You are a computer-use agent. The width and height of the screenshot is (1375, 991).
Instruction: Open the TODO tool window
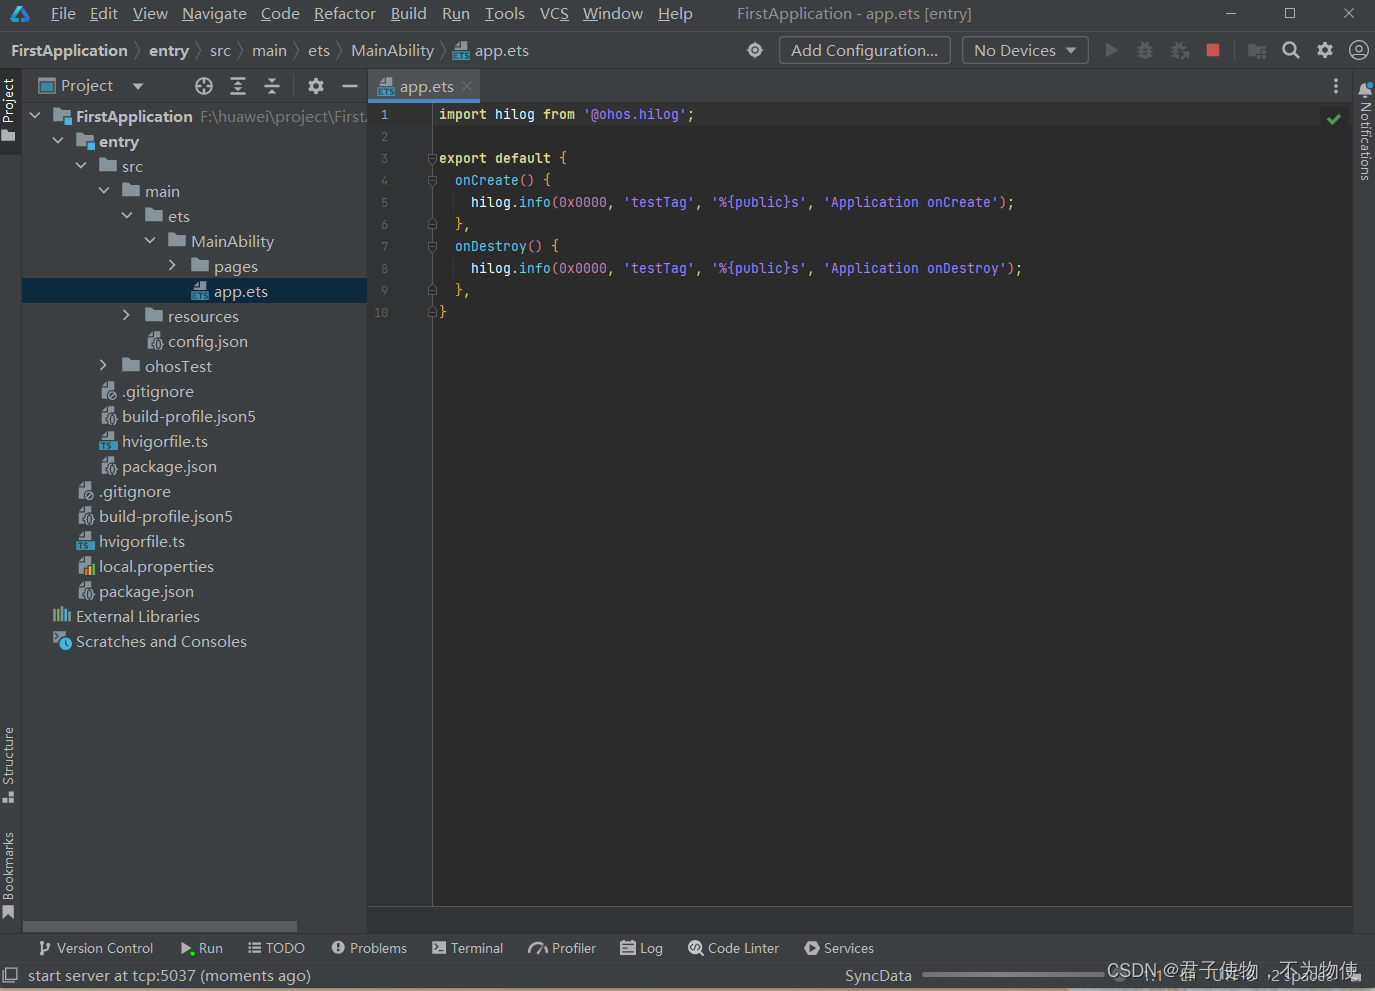click(276, 948)
